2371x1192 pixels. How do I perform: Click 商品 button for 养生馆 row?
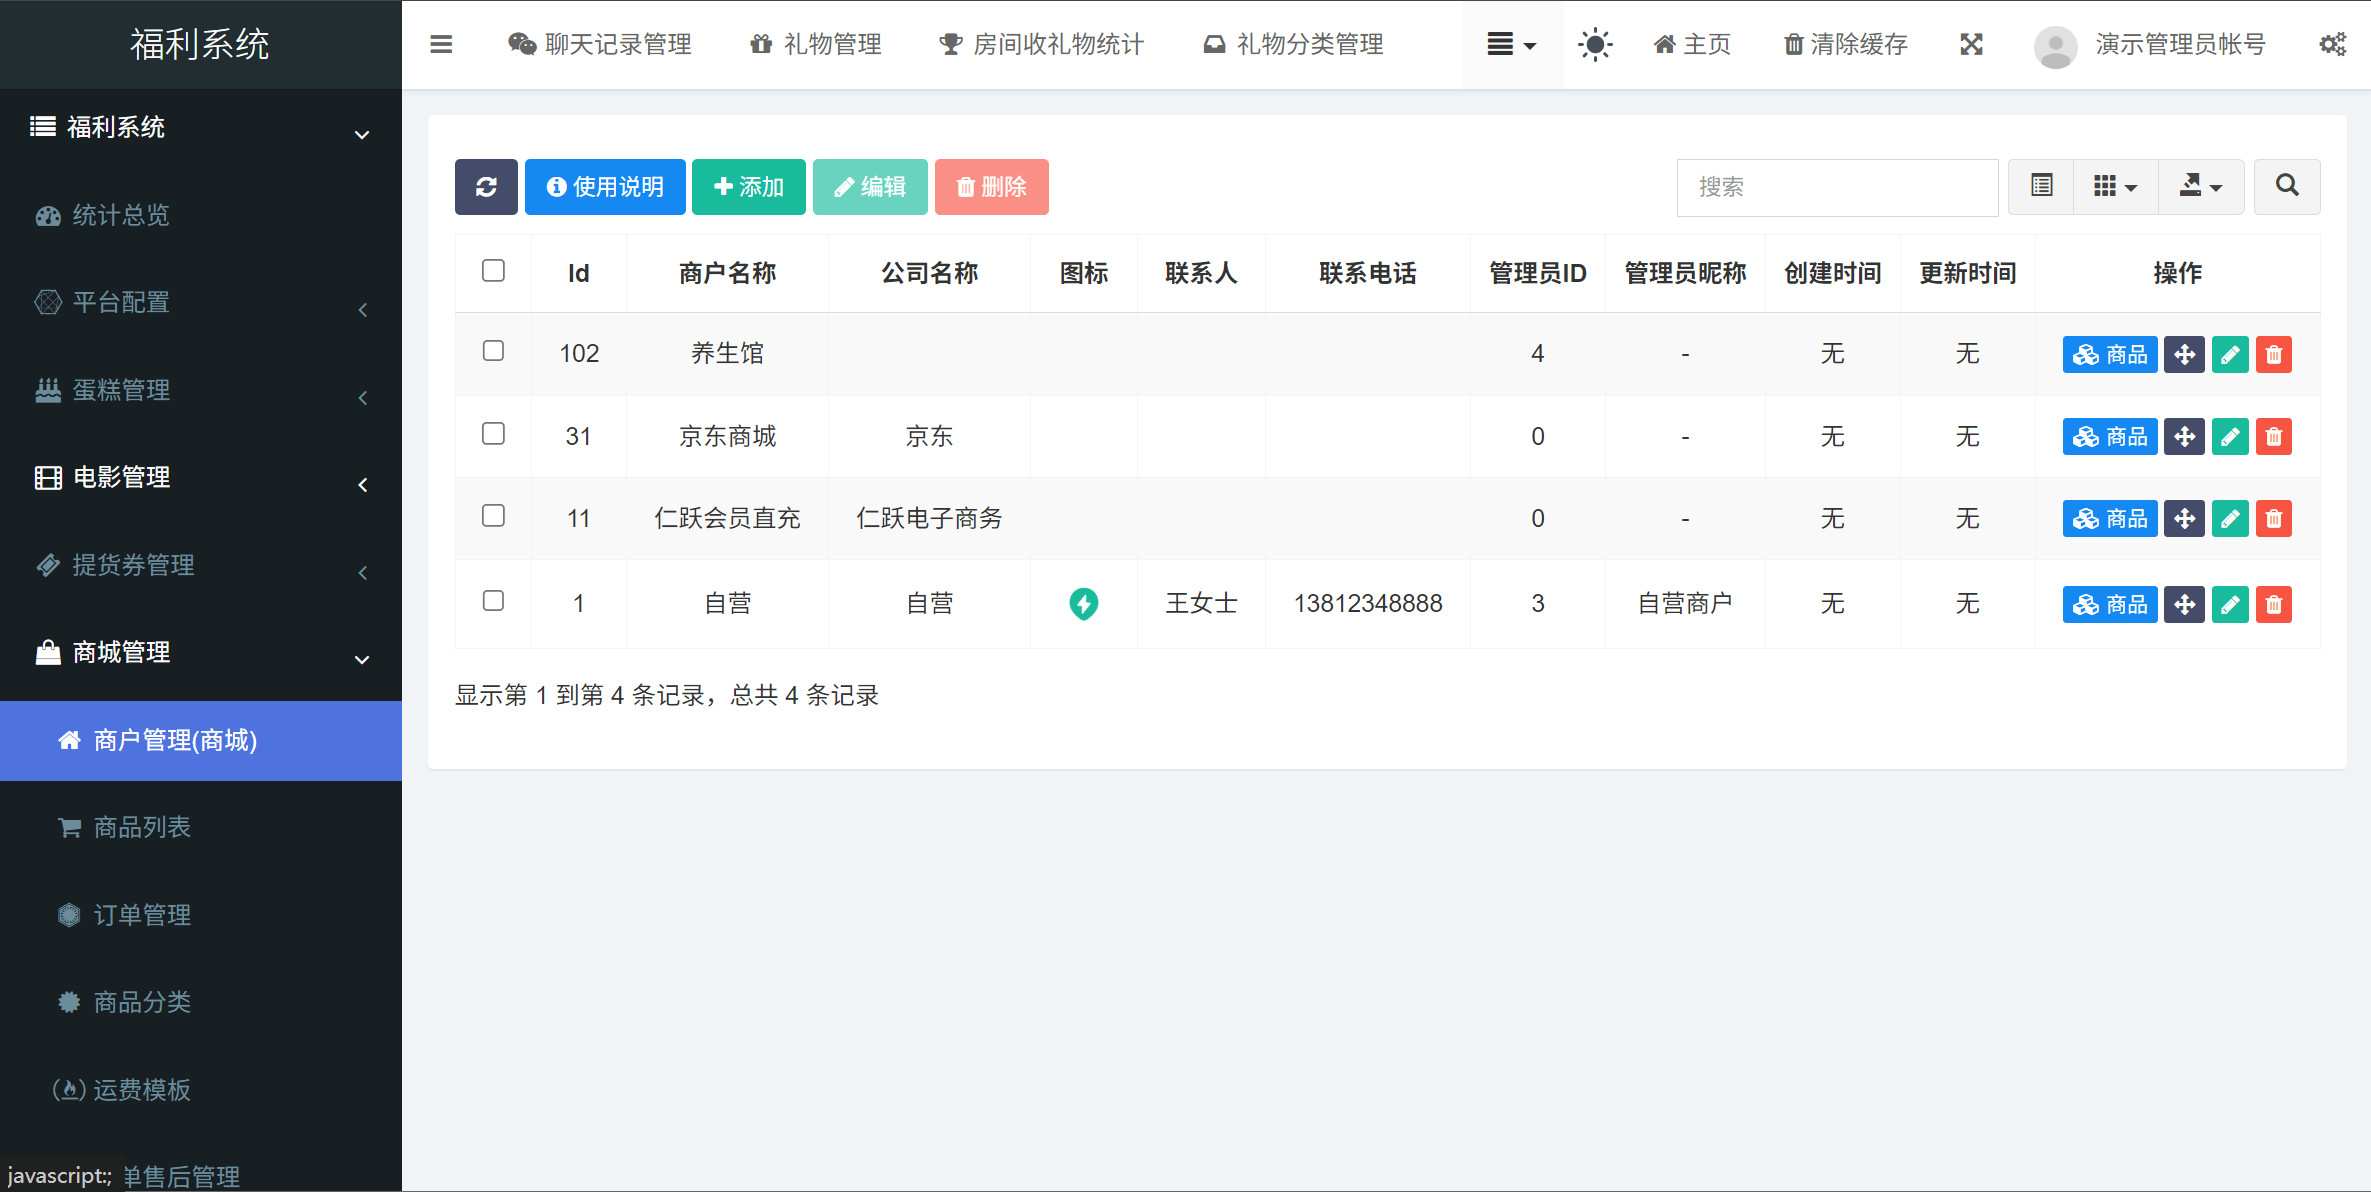(2110, 354)
